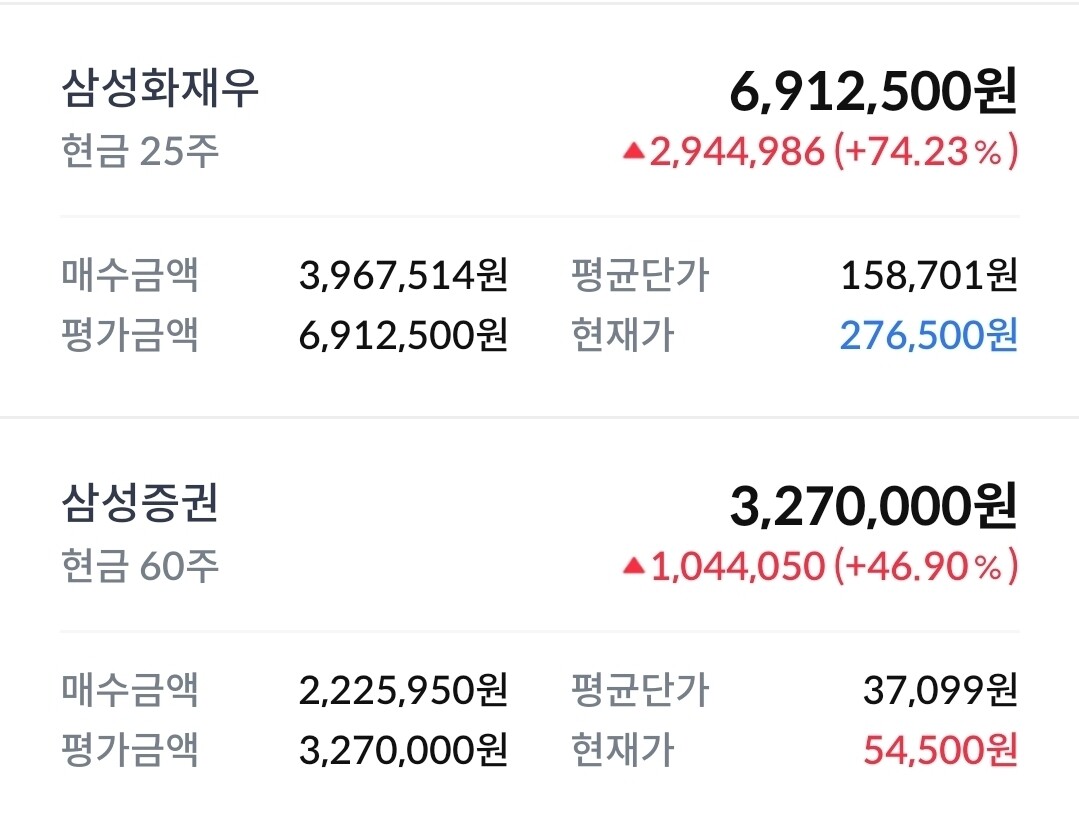Click the 37,099원 average unit price

(940, 688)
